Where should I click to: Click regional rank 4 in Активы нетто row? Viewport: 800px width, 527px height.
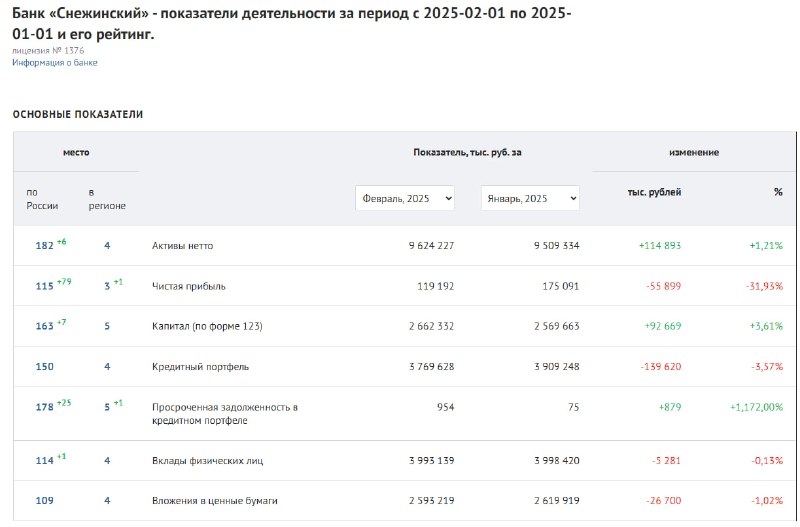click(107, 245)
